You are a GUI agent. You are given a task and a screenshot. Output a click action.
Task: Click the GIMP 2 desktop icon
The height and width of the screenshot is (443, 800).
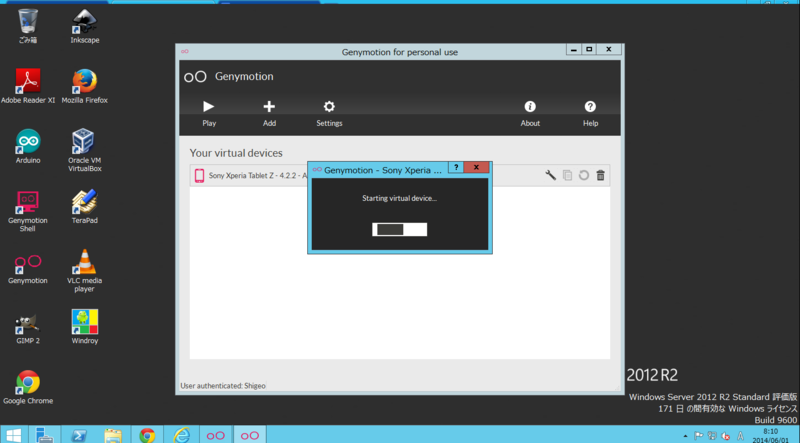28,327
